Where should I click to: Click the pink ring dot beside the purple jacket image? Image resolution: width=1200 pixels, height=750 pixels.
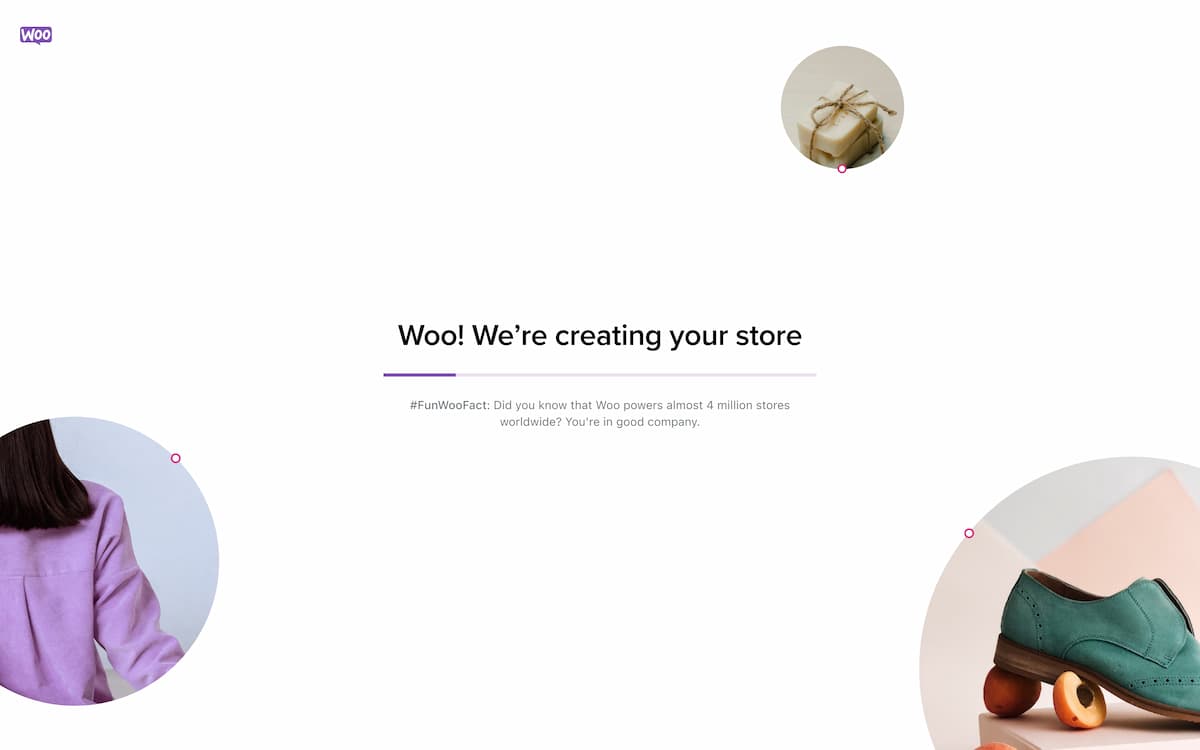coord(176,458)
